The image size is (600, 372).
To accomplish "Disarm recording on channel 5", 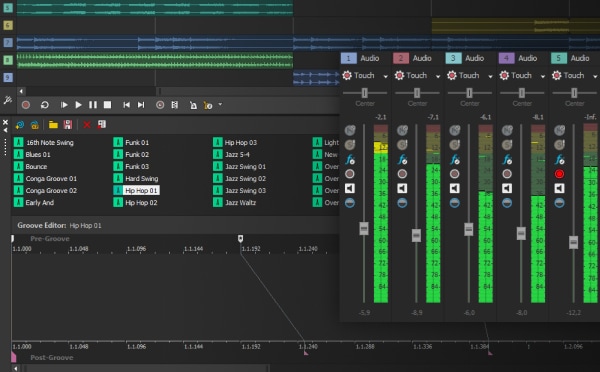I will 559,174.
